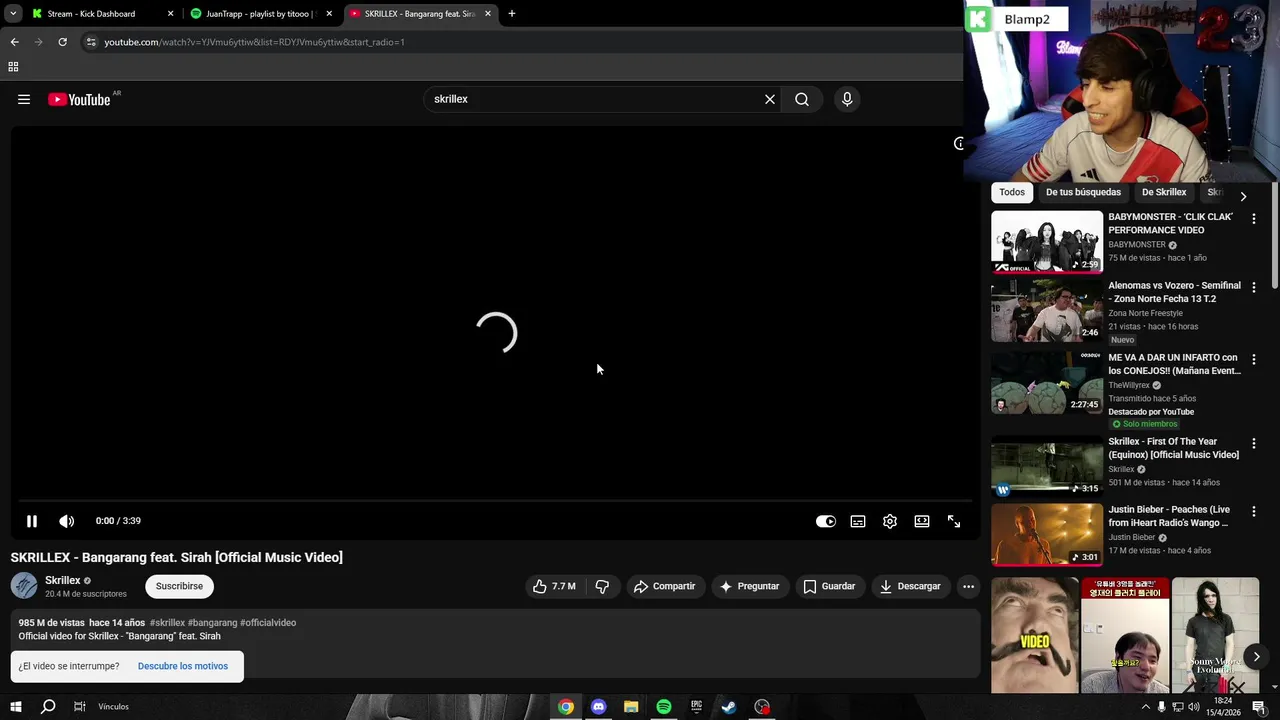Screen dimensions: 1280x720
Task: Open TheWillyrex channel name link
Action: (x=1129, y=385)
